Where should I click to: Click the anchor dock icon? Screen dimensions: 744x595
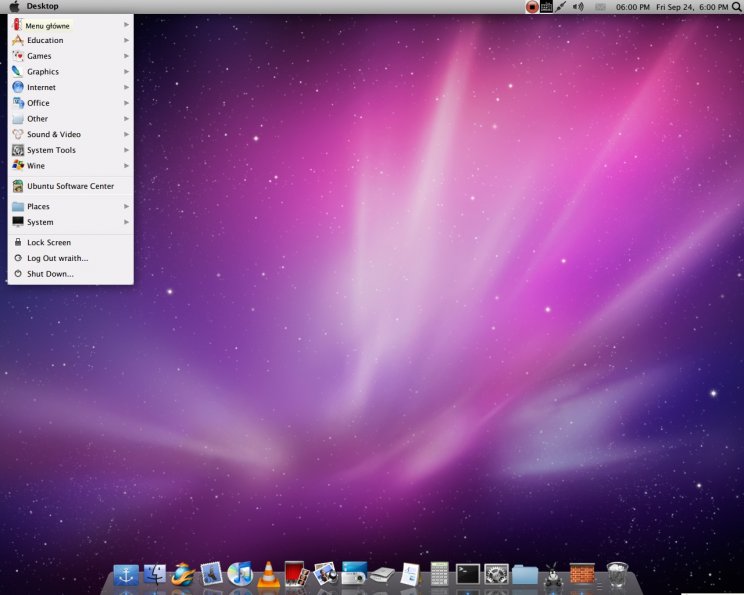point(126,575)
